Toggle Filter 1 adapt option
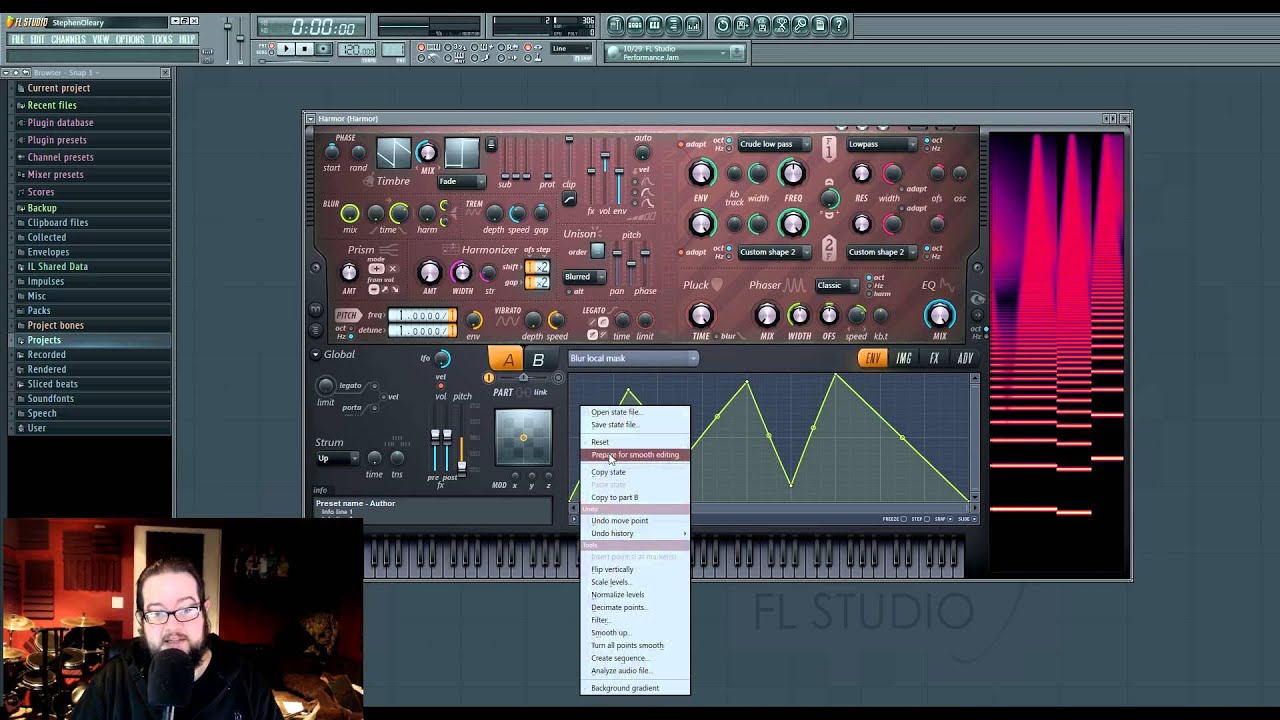 click(682, 144)
